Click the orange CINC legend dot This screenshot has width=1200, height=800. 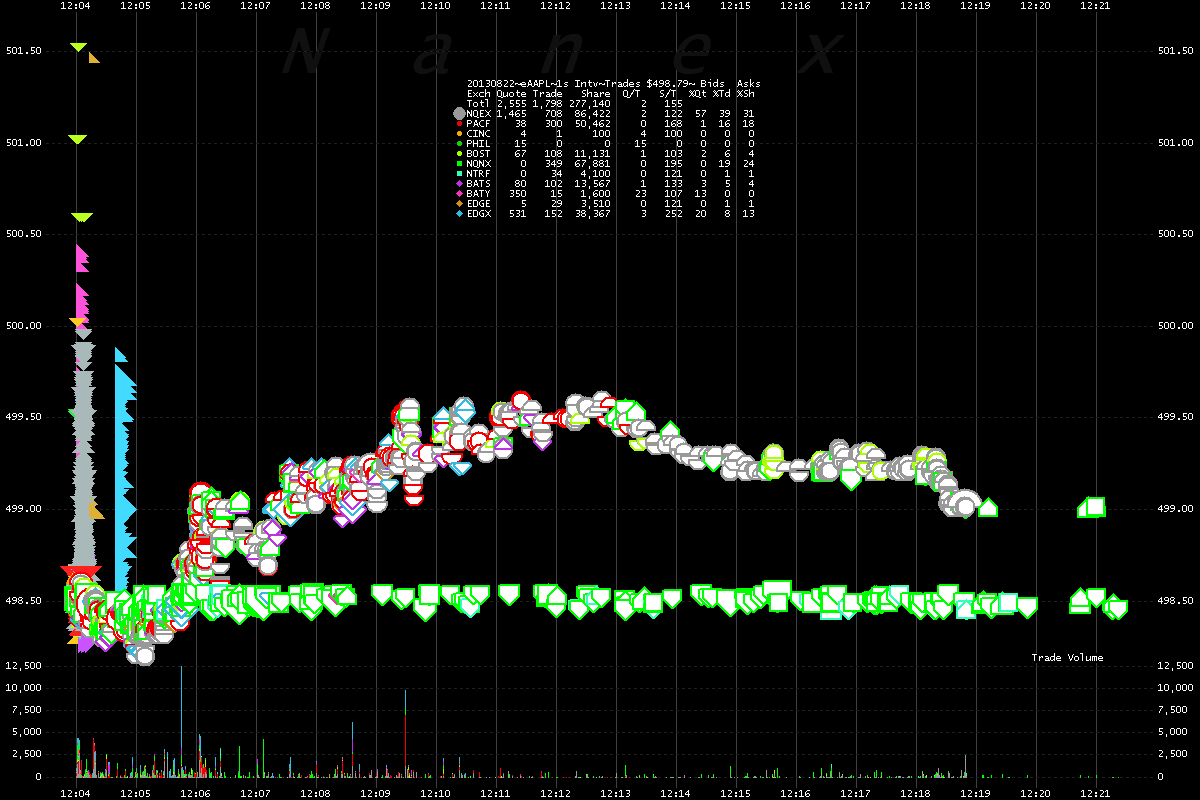(459, 133)
